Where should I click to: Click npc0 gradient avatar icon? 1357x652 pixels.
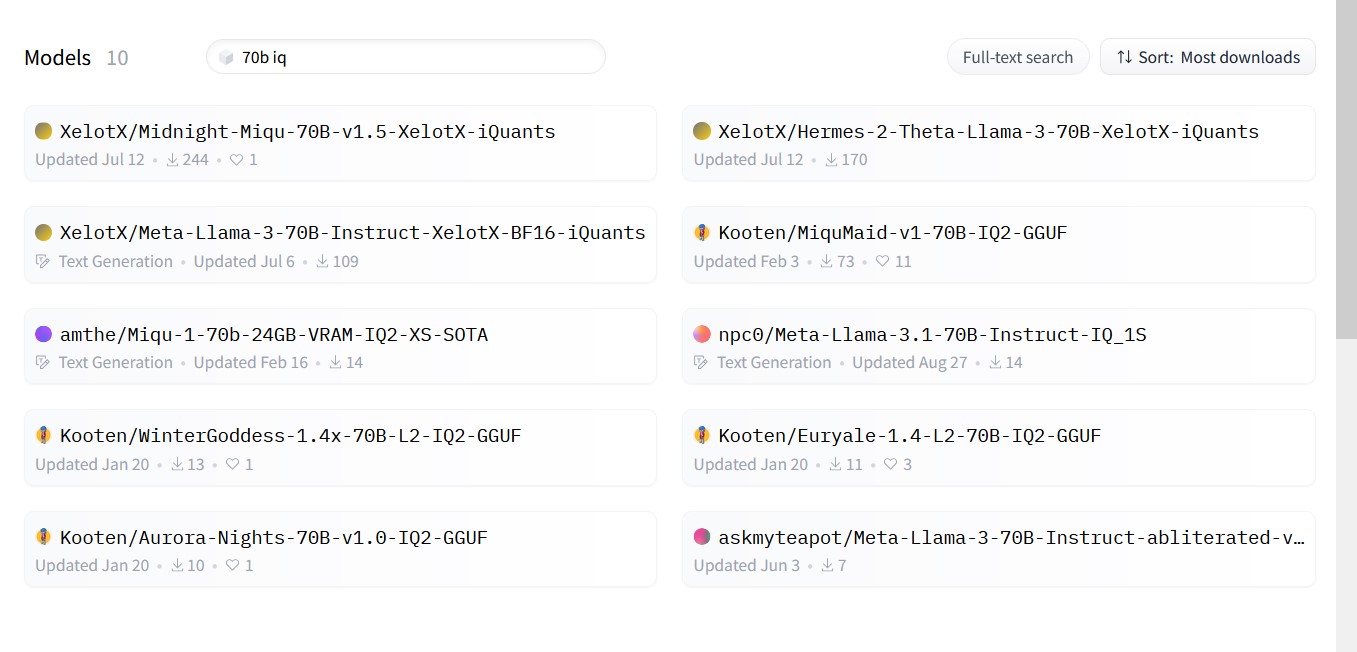(702, 334)
